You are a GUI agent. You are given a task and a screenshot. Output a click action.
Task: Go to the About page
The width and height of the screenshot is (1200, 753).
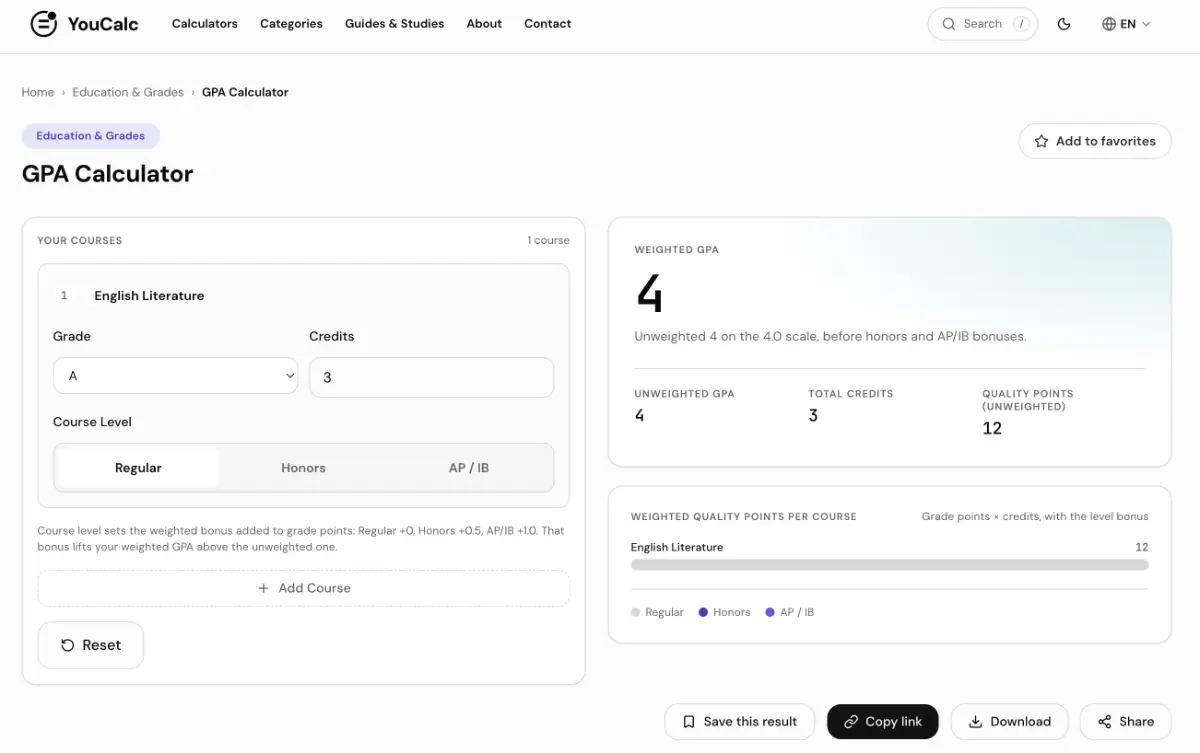click(484, 24)
